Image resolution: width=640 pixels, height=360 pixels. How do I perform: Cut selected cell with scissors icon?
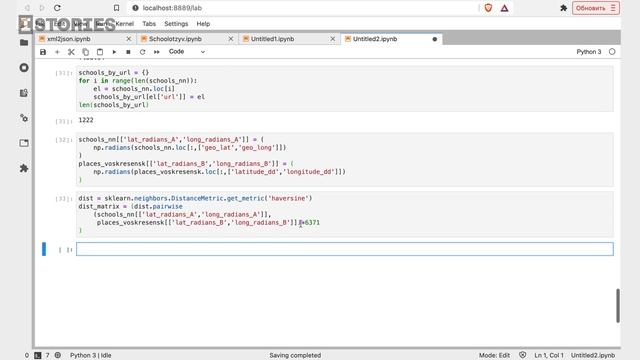[x=71, y=52]
